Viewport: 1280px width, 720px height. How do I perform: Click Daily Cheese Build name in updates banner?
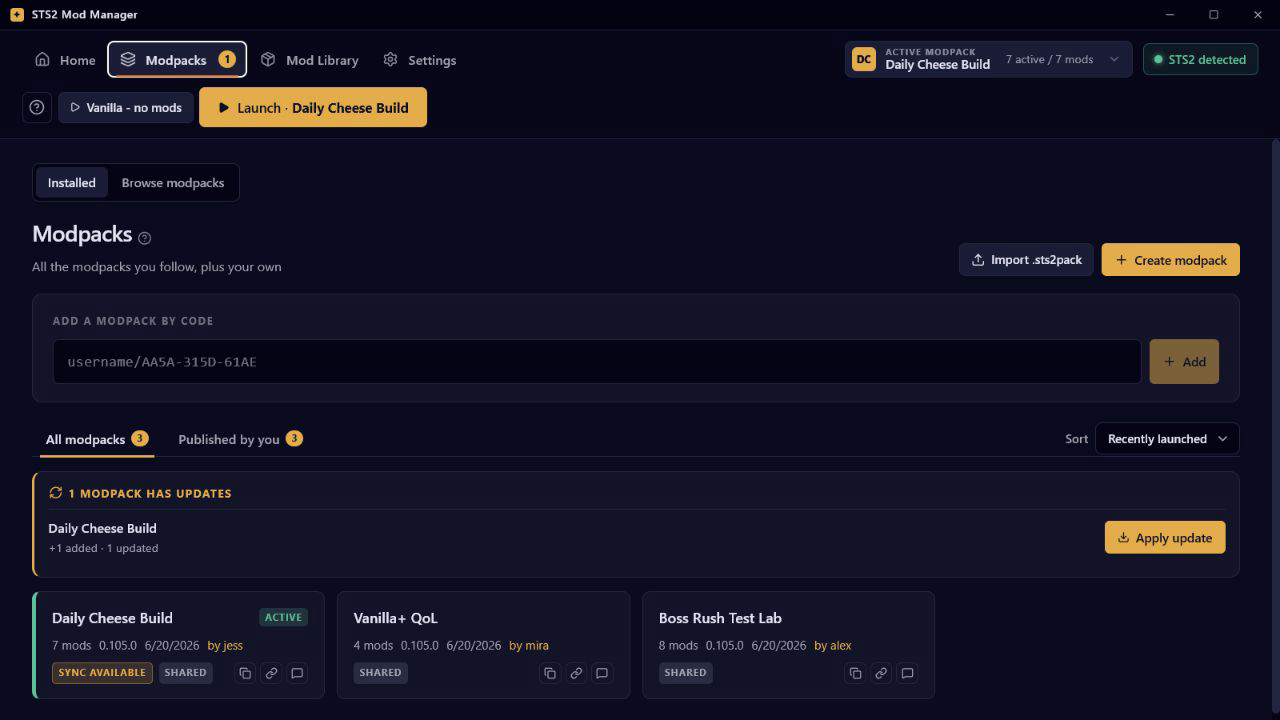[x=102, y=528]
